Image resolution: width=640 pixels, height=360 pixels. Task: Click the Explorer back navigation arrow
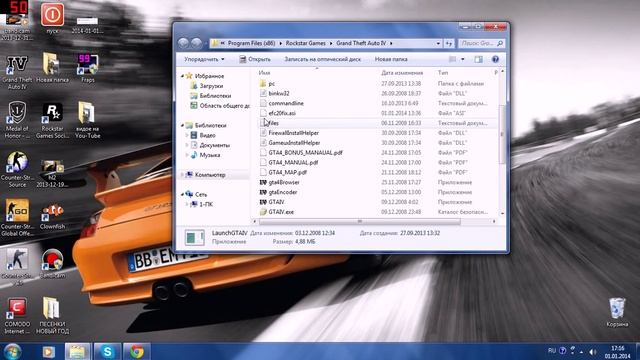[x=184, y=42]
